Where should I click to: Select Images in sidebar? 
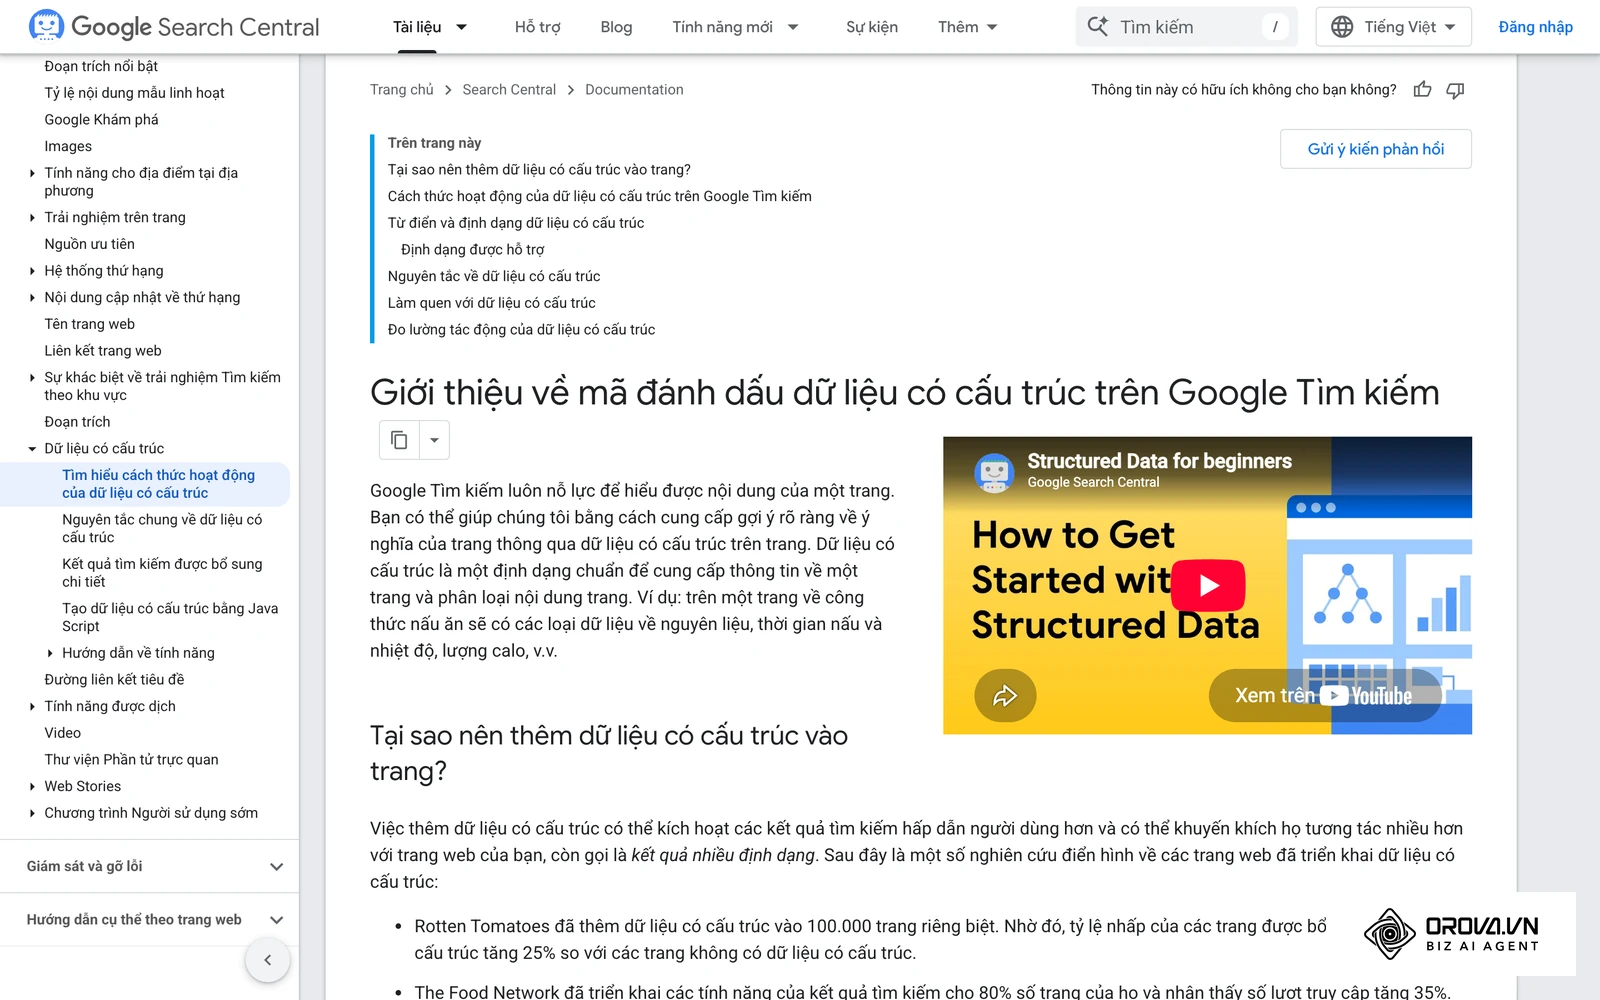point(68,146)
